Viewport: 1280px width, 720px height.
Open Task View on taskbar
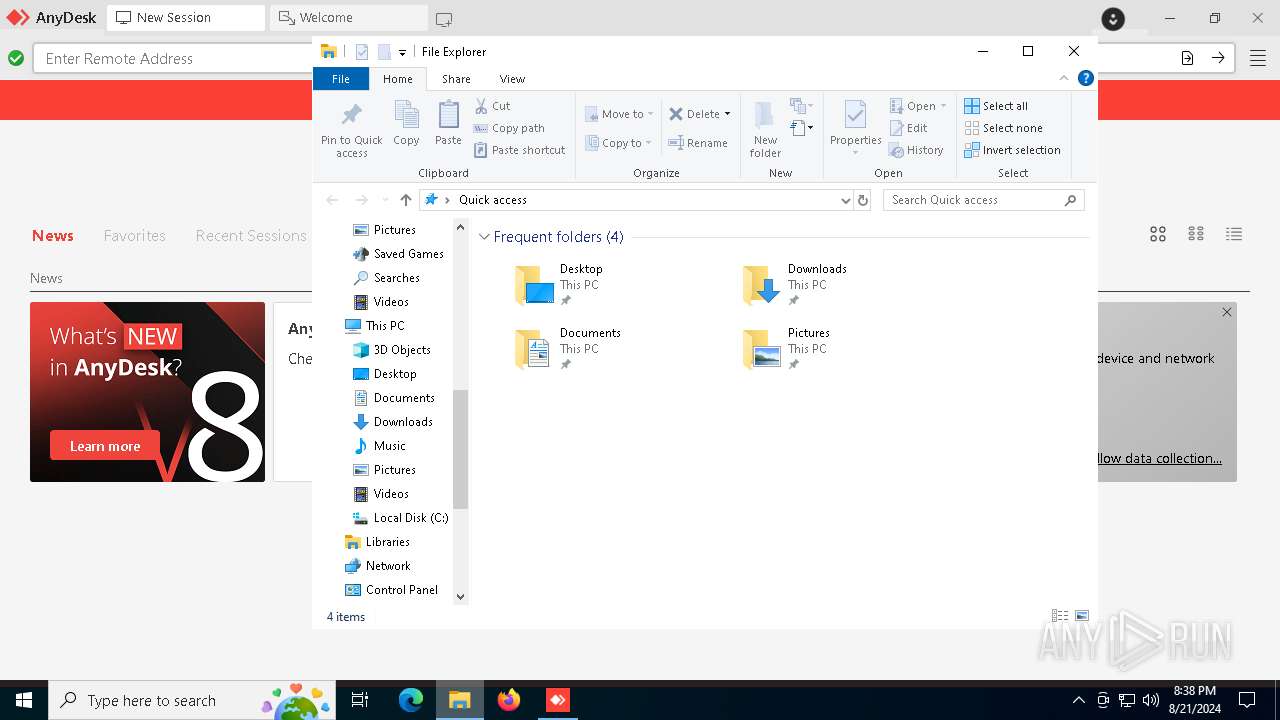[x=360, y=700]
